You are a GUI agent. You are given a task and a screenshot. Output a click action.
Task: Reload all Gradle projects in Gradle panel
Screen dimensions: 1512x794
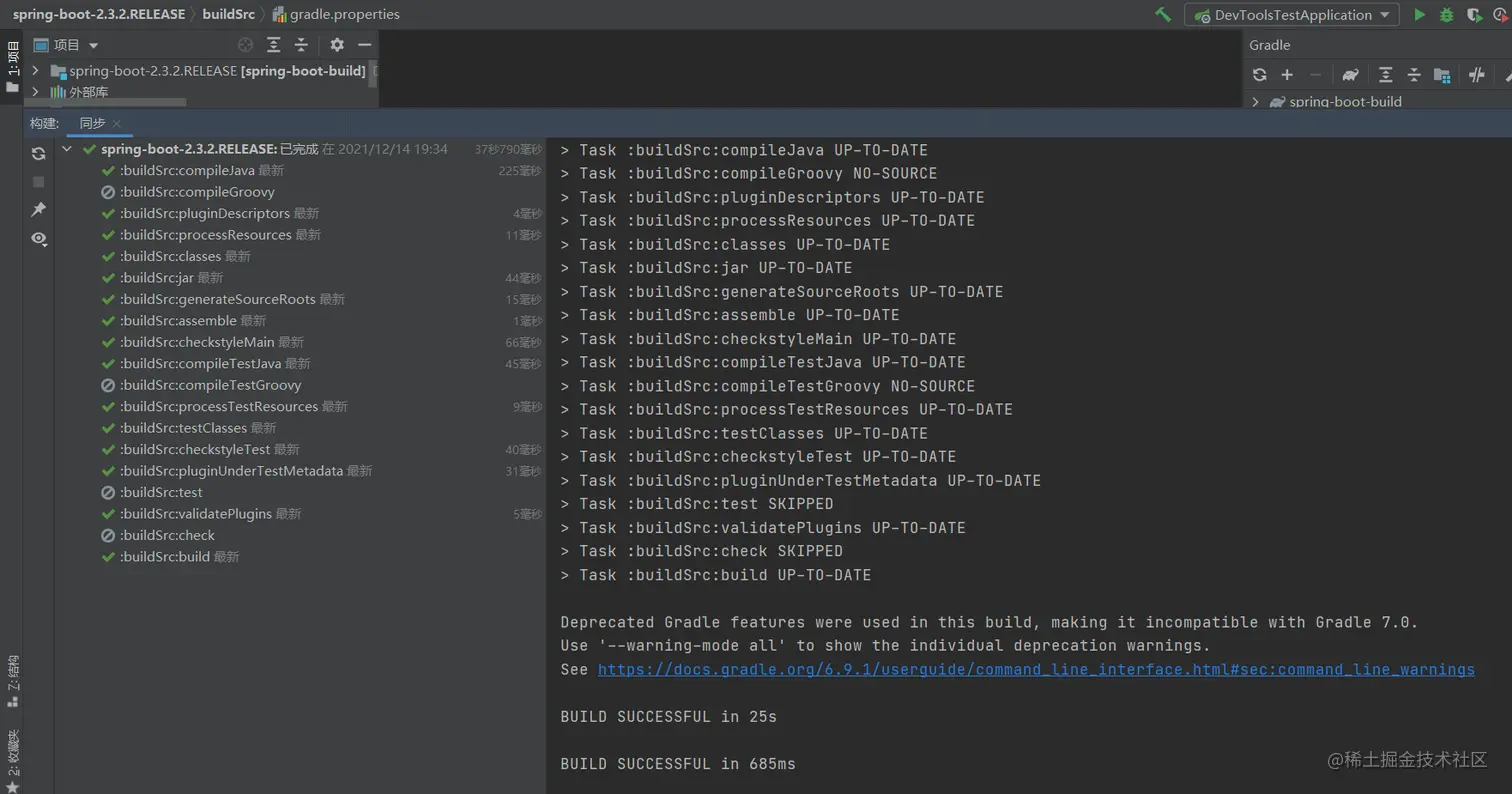click(1259, 75)
